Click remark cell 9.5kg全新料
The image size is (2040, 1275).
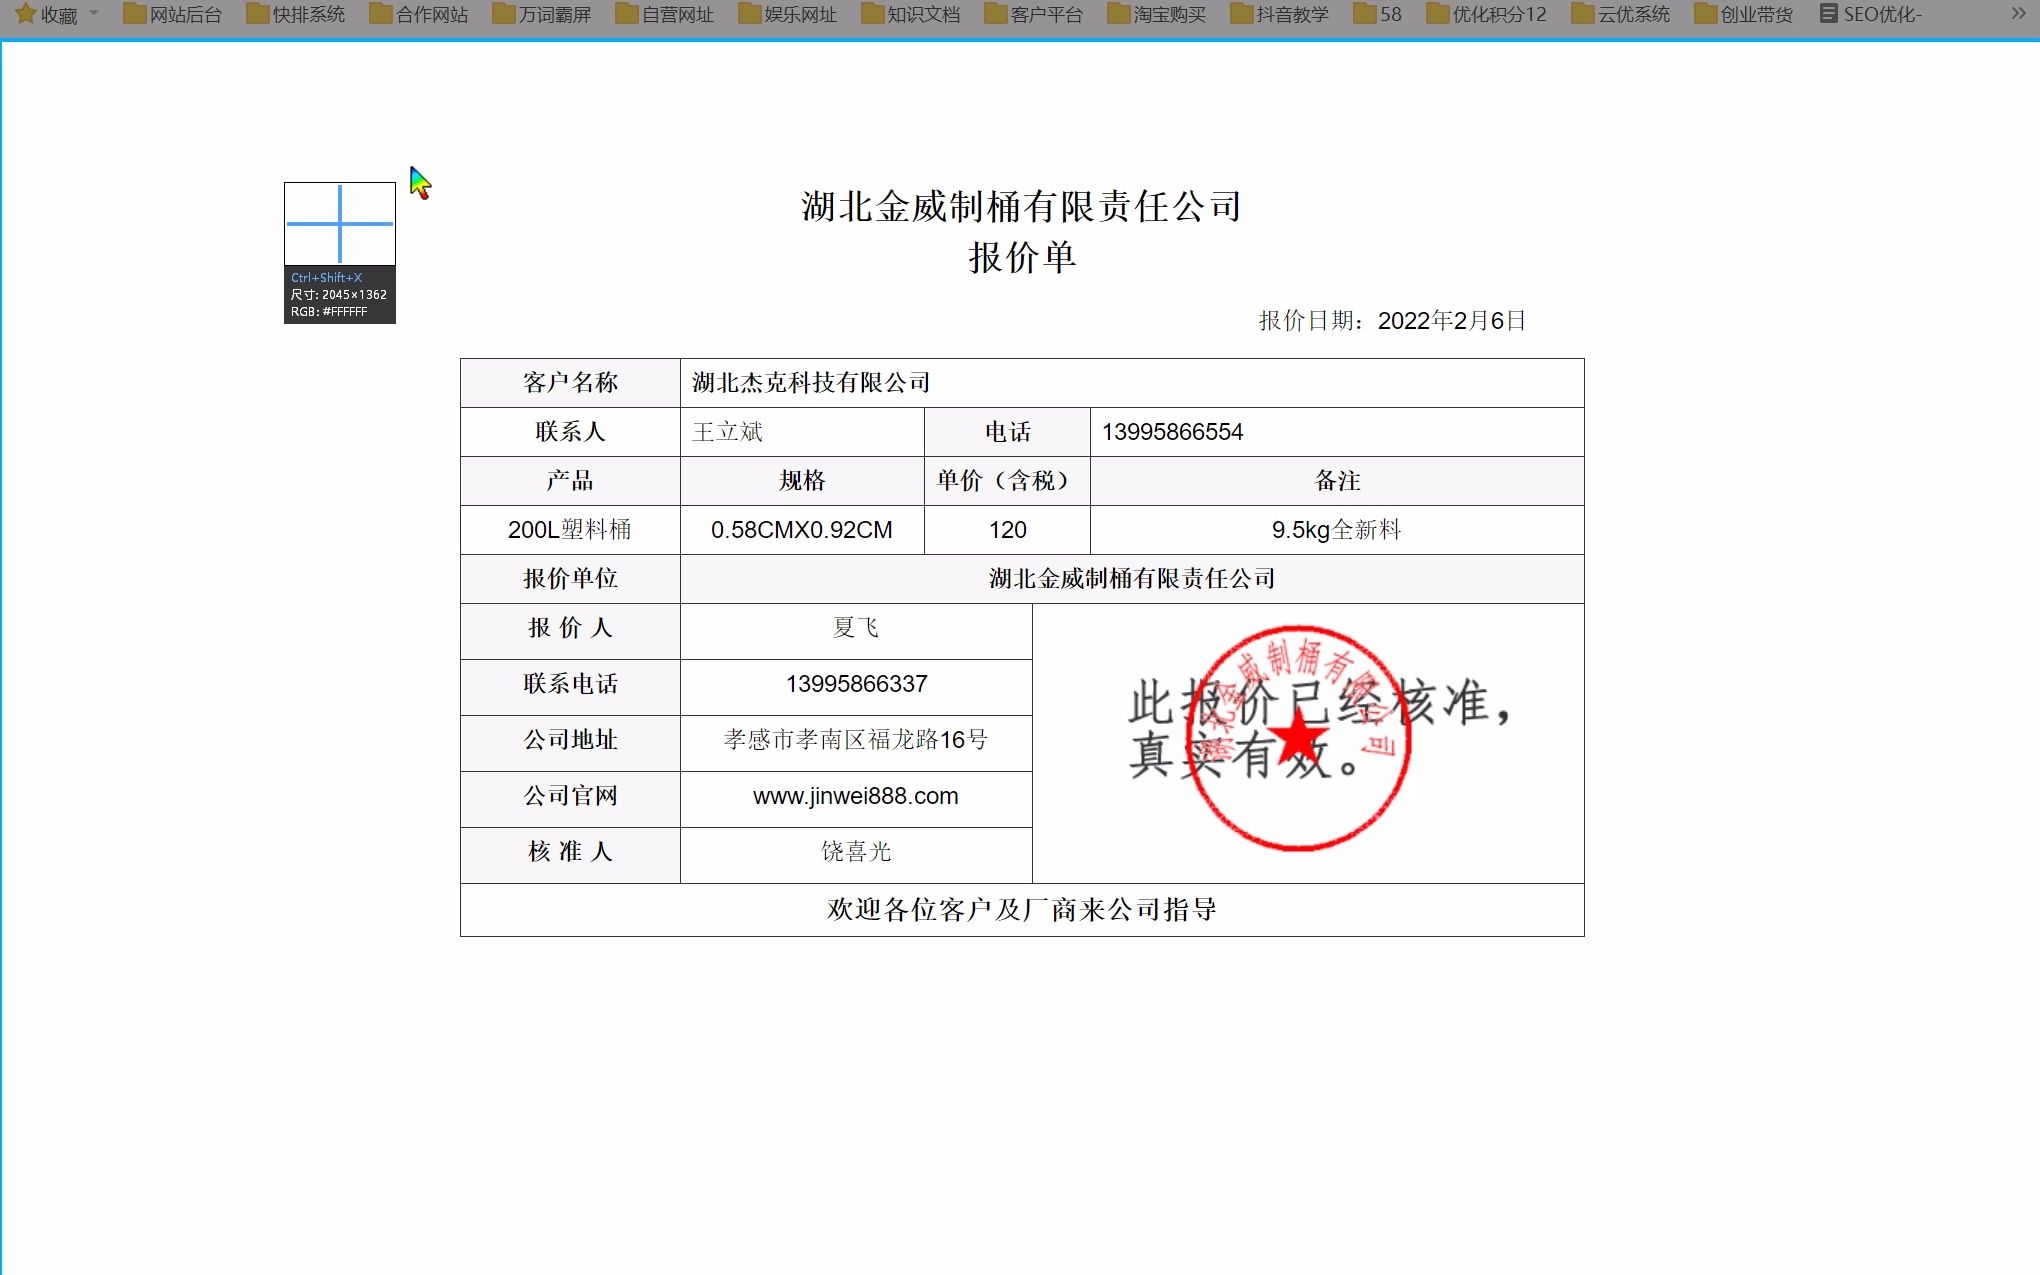pyautogui.click(x=1337, y=530)
